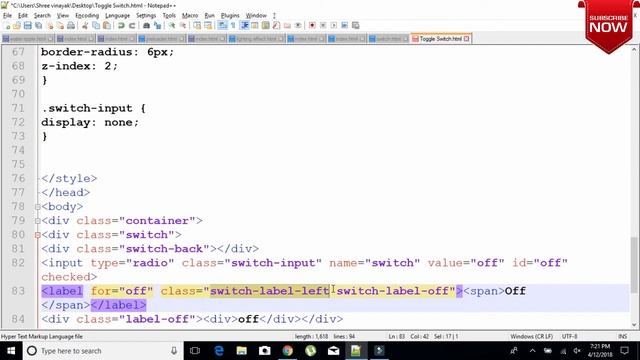Screen dimensions: 640x360
Task: Click the Save All toolbar icon
Action: point(39,25)
